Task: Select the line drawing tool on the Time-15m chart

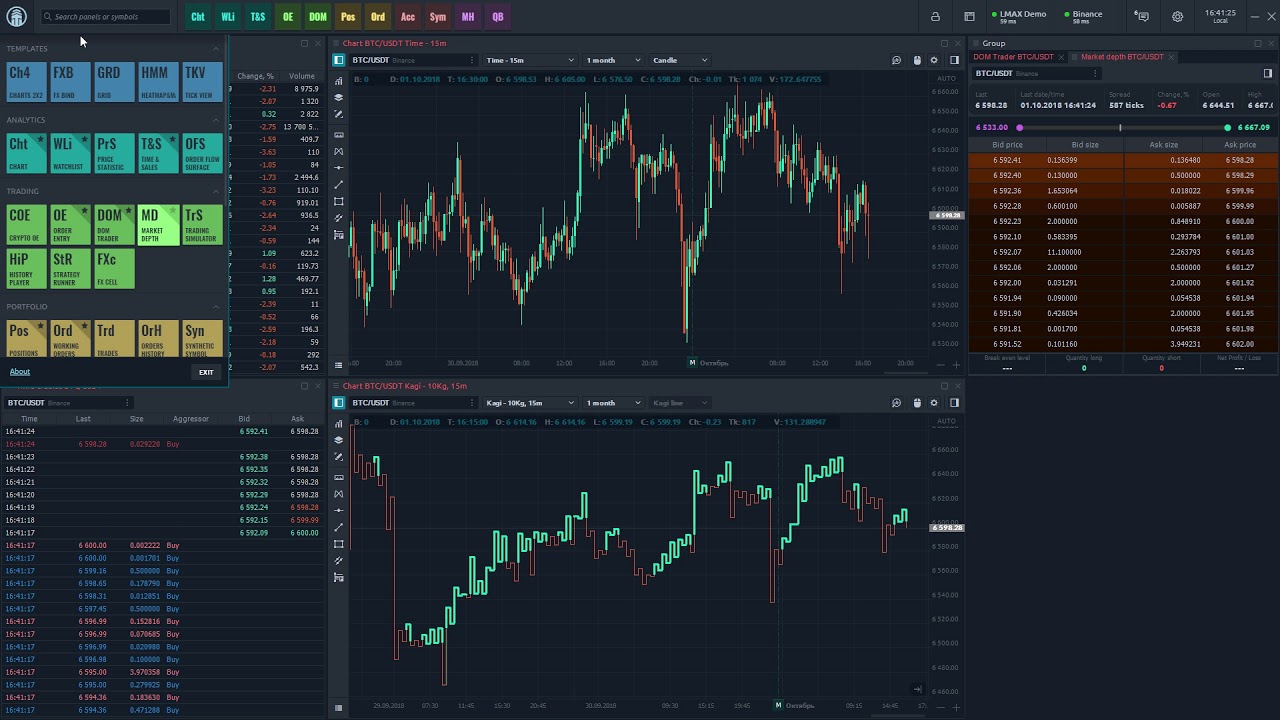Action: point(339,185)
